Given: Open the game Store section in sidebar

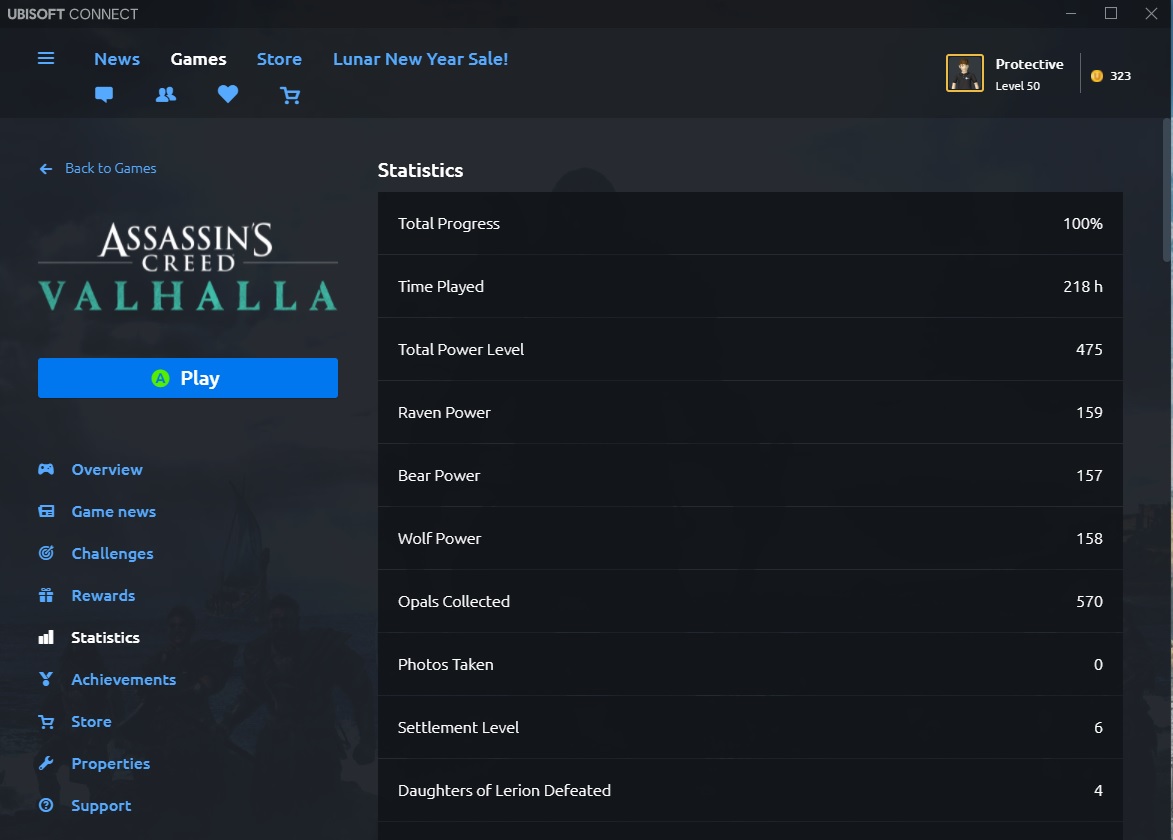Looking at the screenshot, I should 91,721.
